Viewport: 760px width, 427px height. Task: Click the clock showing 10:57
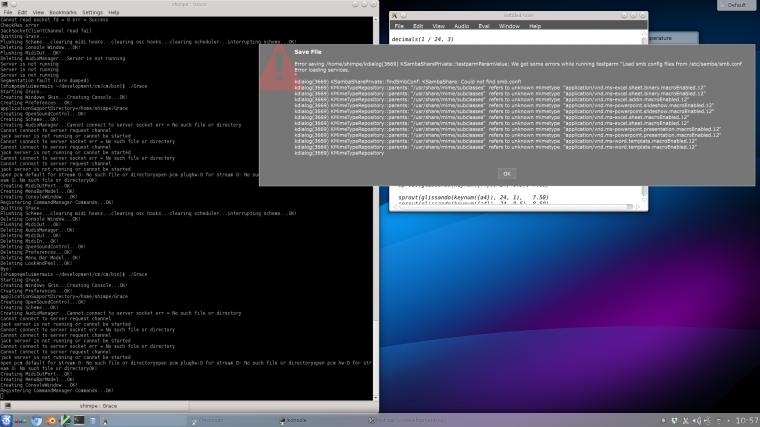pos(746,420)
